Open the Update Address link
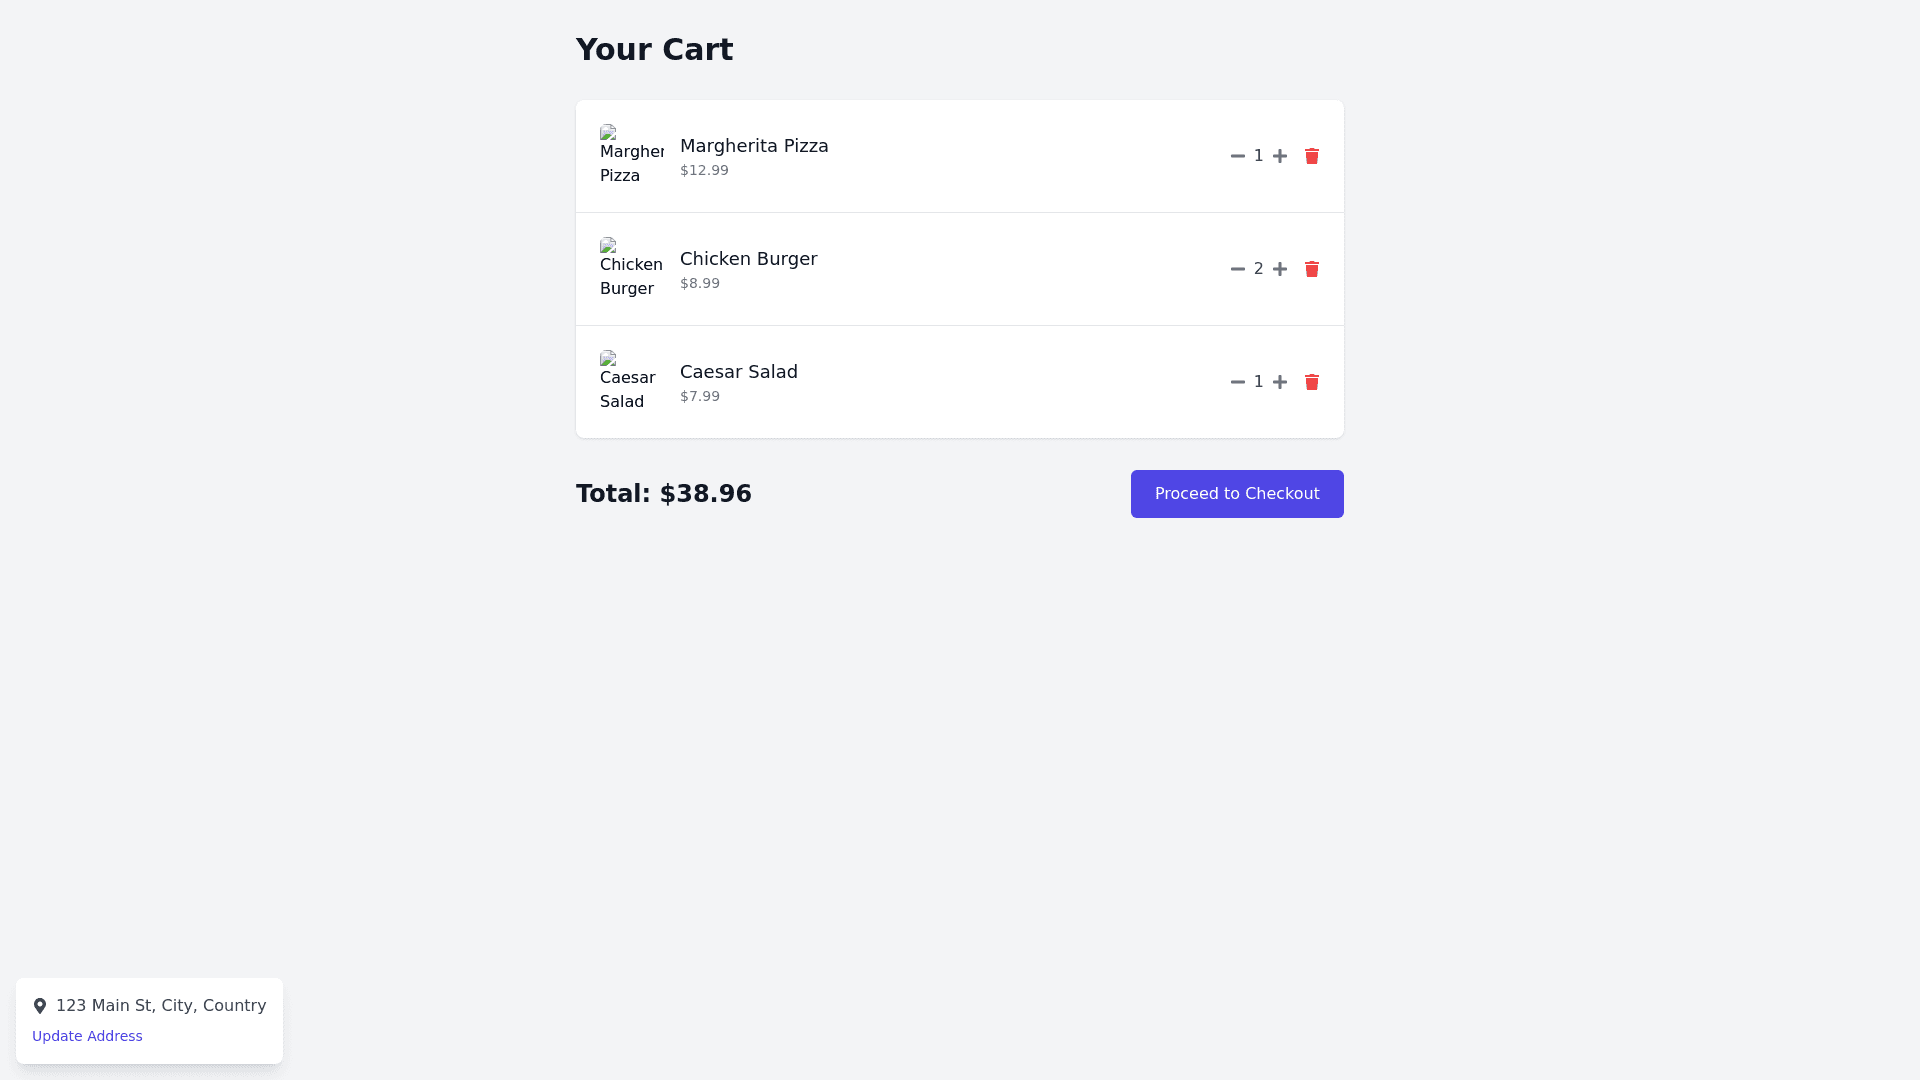Screen dimensions: 1920x1080 (87, 1036)
